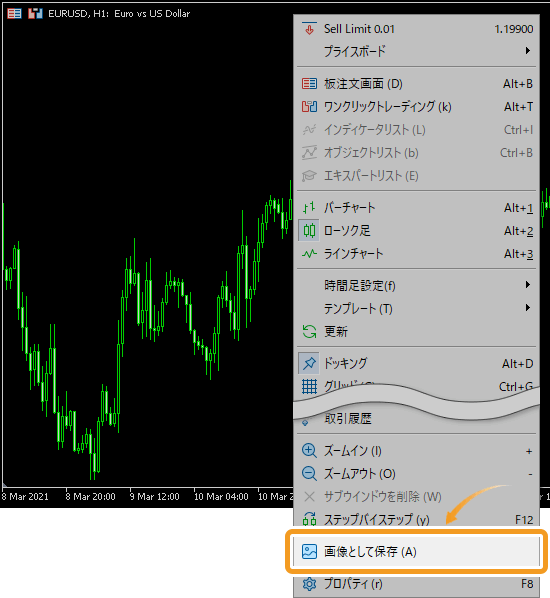Click the 板注文画面 menu icon
The image size is (550, 598).
coord(309,84)
